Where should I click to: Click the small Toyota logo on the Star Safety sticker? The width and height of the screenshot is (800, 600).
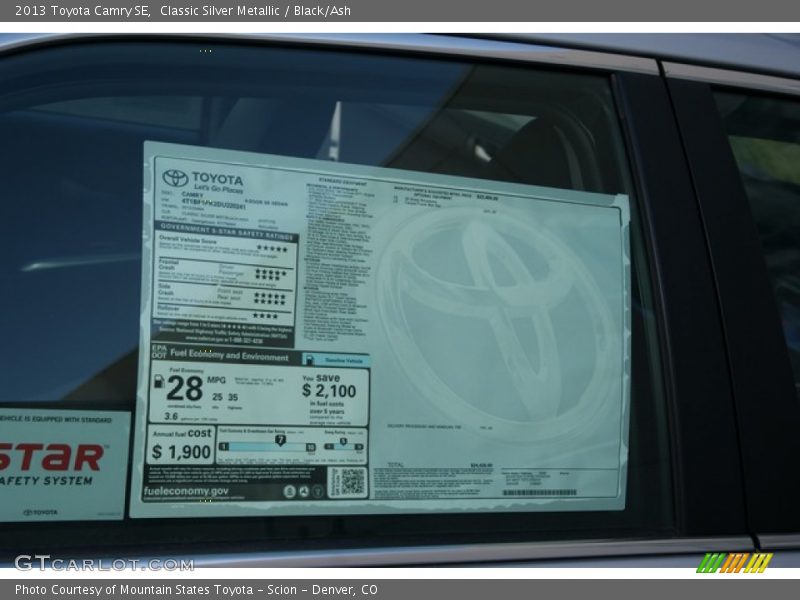point(40,512)
